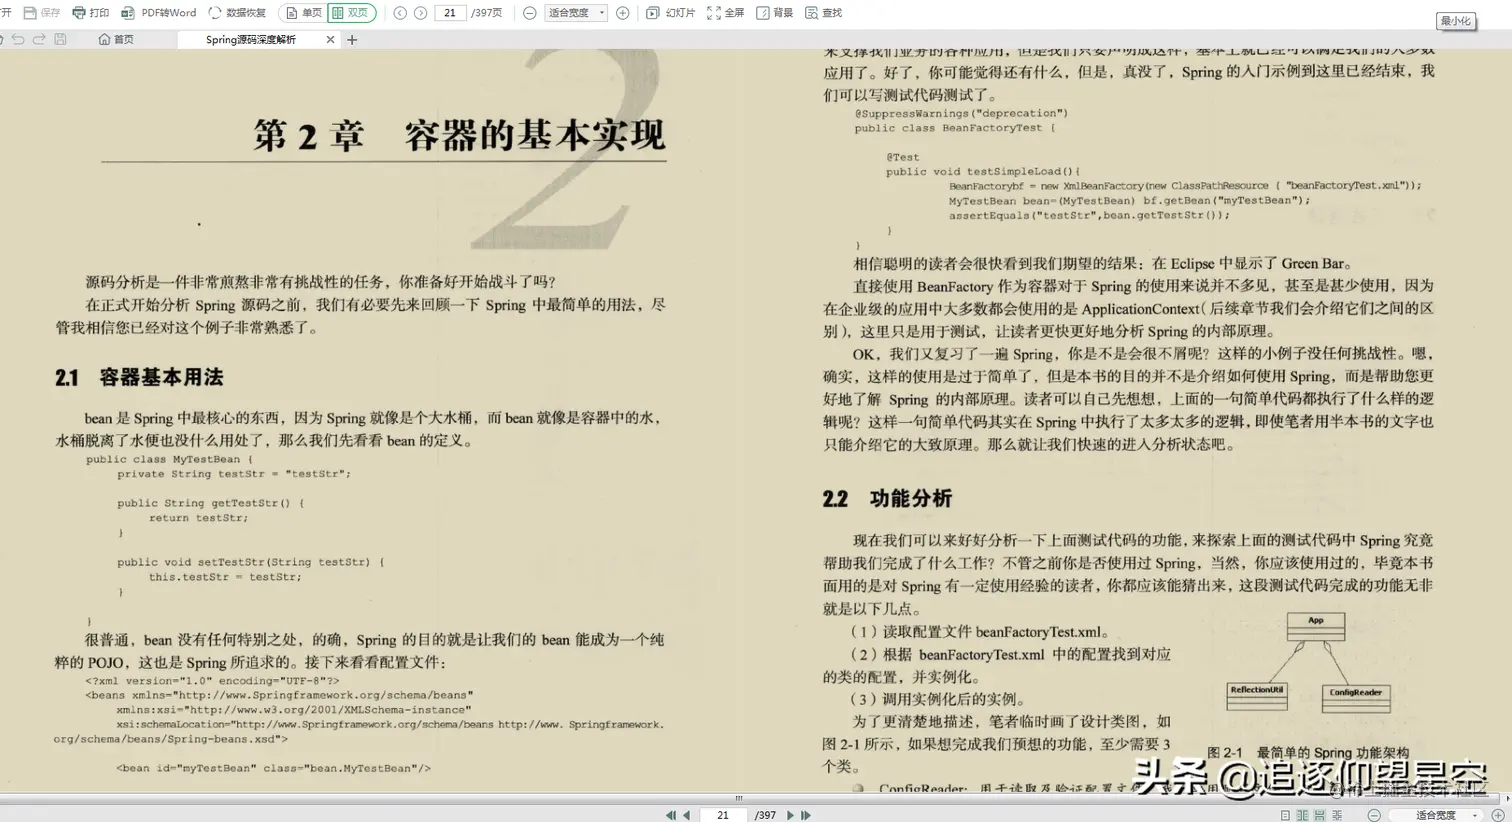Open a new tab with + button
Image resolution: width=1512 pixels, height=822 pixels.
point(350,40)
